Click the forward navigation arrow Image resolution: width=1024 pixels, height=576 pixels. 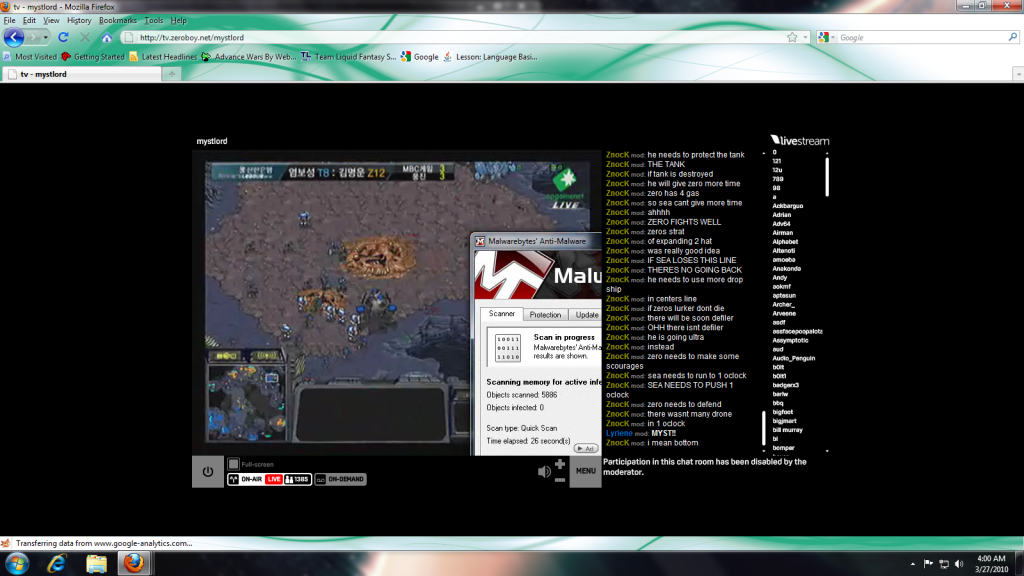click(33, 37)
